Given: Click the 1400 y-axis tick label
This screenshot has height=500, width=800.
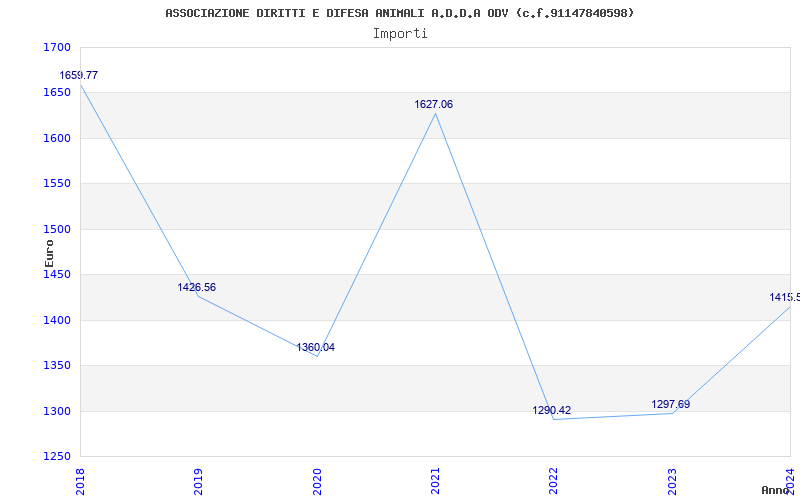Looking at the screenshot, I should 57,320.
